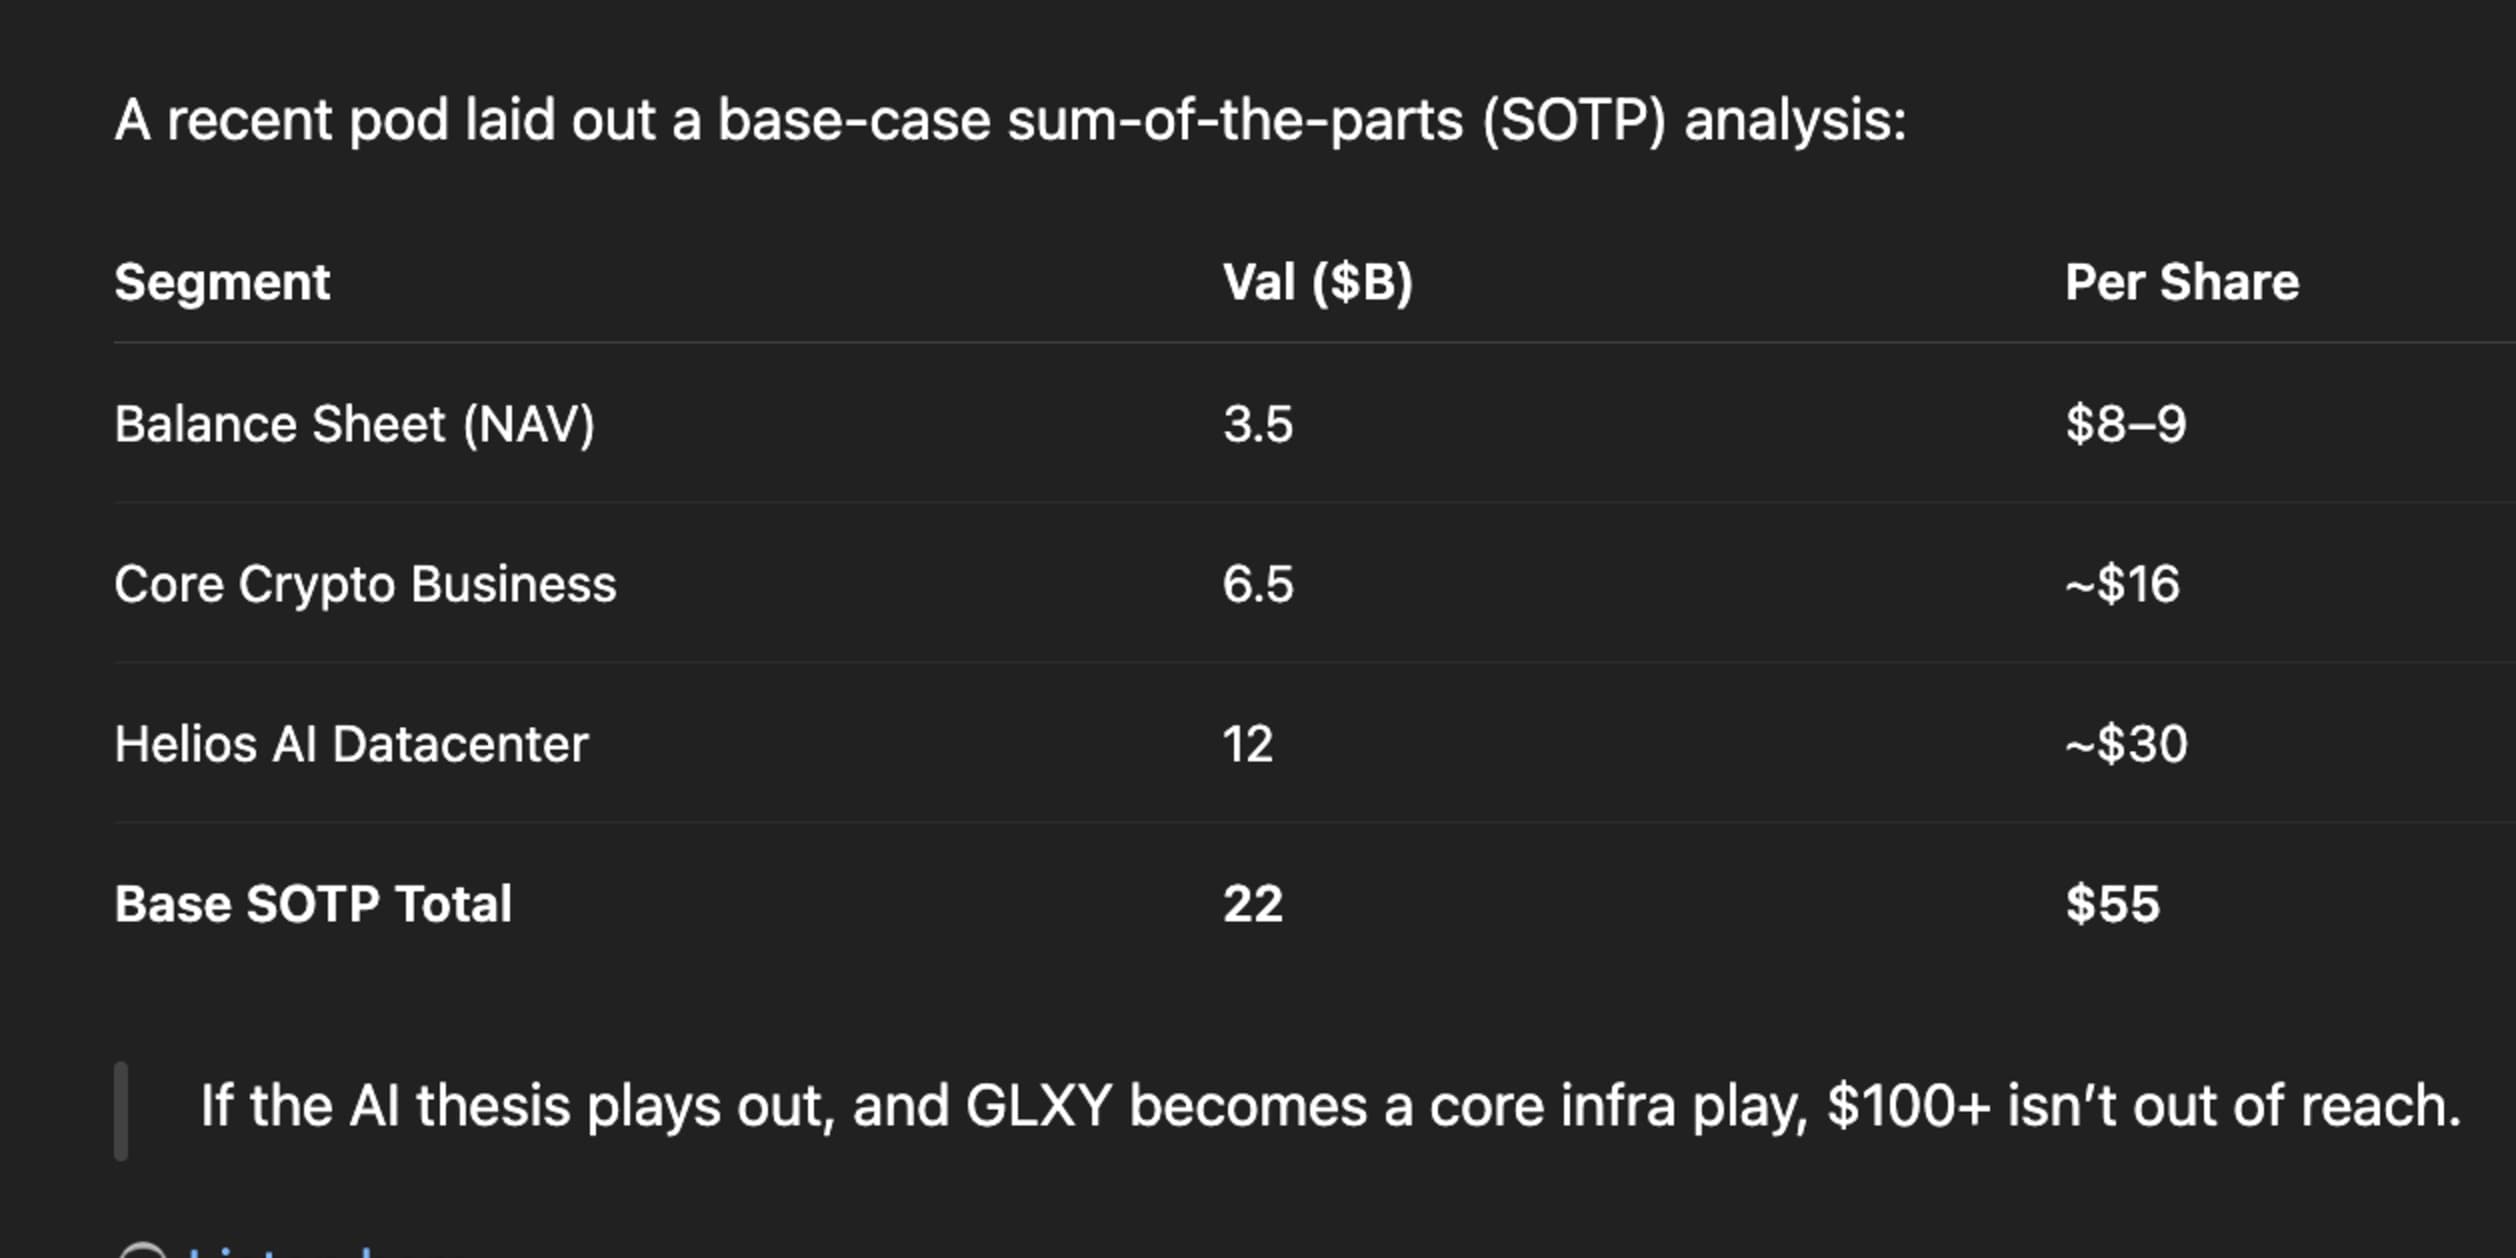The image size is (2516, 1258).
Task: Select the Balance Sheet (NAV) row label
Action: coord(354,424)
